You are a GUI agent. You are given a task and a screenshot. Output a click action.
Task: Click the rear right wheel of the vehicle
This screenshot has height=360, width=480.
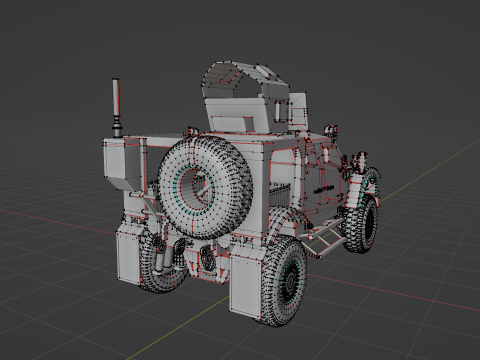[x=283, y=281]
